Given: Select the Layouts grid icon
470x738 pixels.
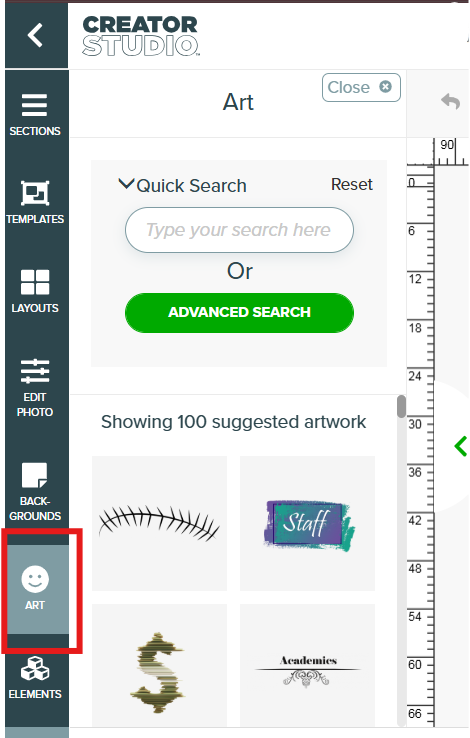Looking at the screenshot, I should click(x=35, y=281).
